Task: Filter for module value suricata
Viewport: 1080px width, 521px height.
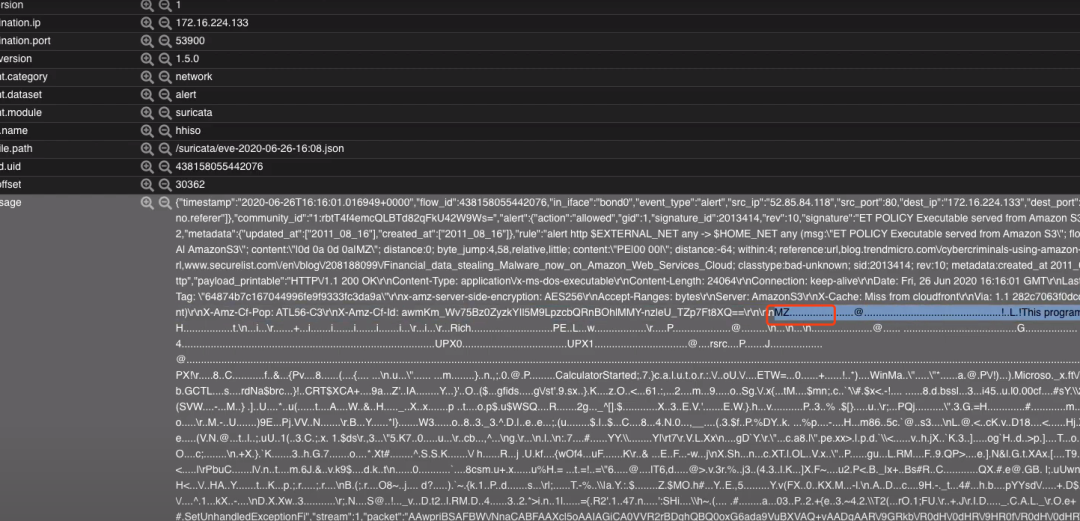Action: click(147, 112)
